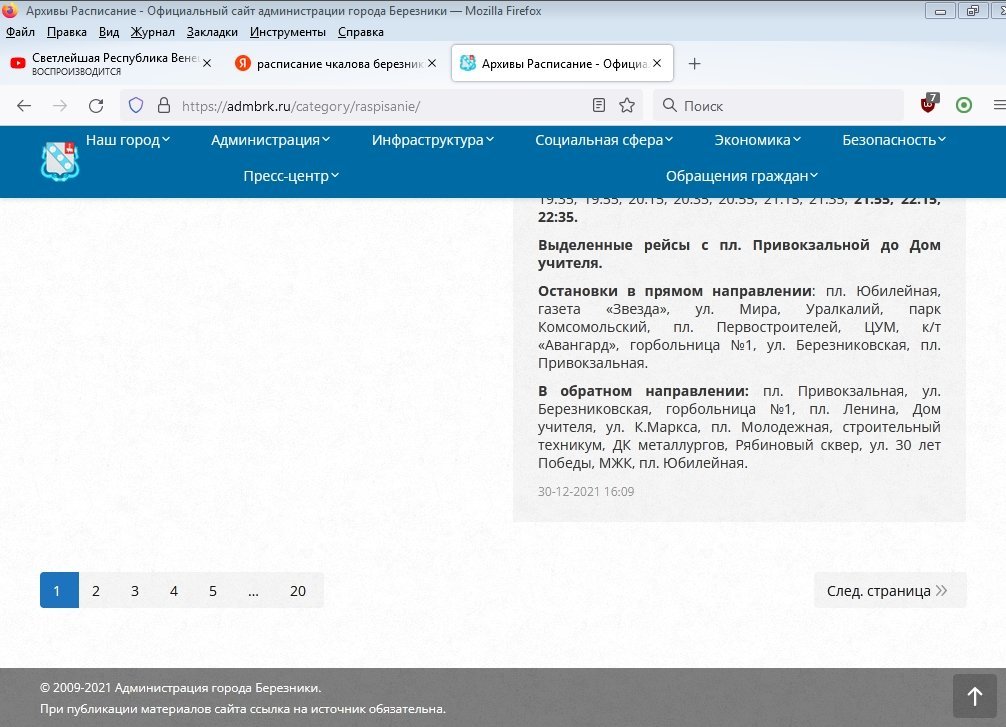
Task: Expand the «Социальная сфера» dropdown menu
Action: [604, 140]
